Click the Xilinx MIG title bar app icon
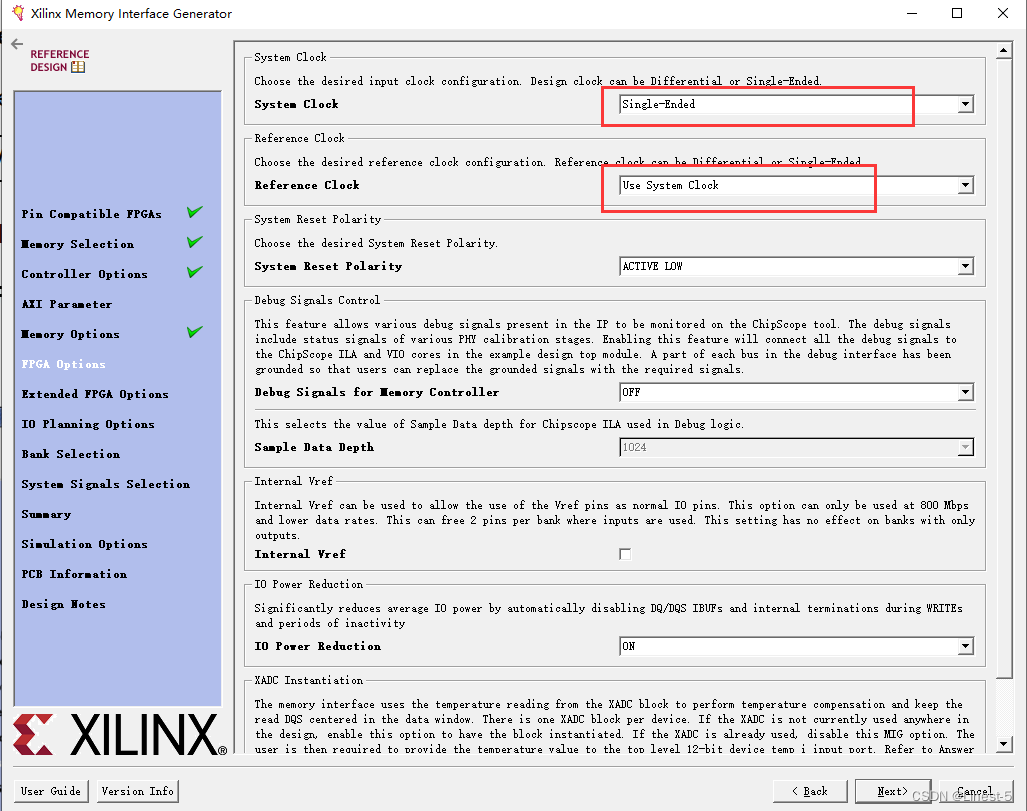Screen dimensions: 1027x811 18,12
